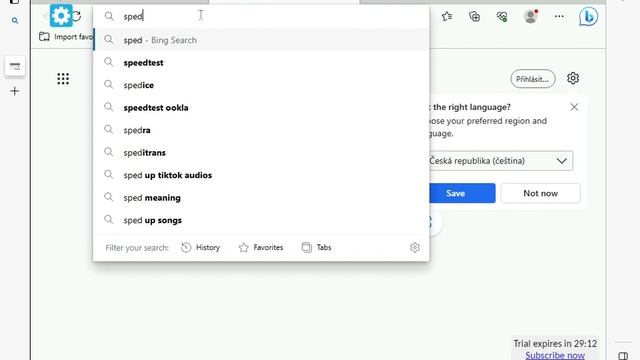
Task: Filter search by Favorites
Action: coord(261,247)
